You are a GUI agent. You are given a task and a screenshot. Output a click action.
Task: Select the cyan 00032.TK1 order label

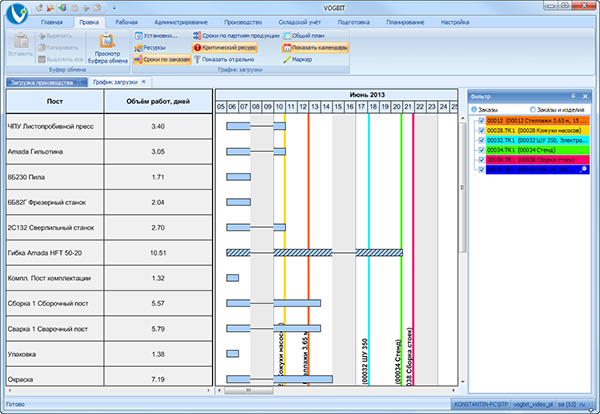pos(537,140)
